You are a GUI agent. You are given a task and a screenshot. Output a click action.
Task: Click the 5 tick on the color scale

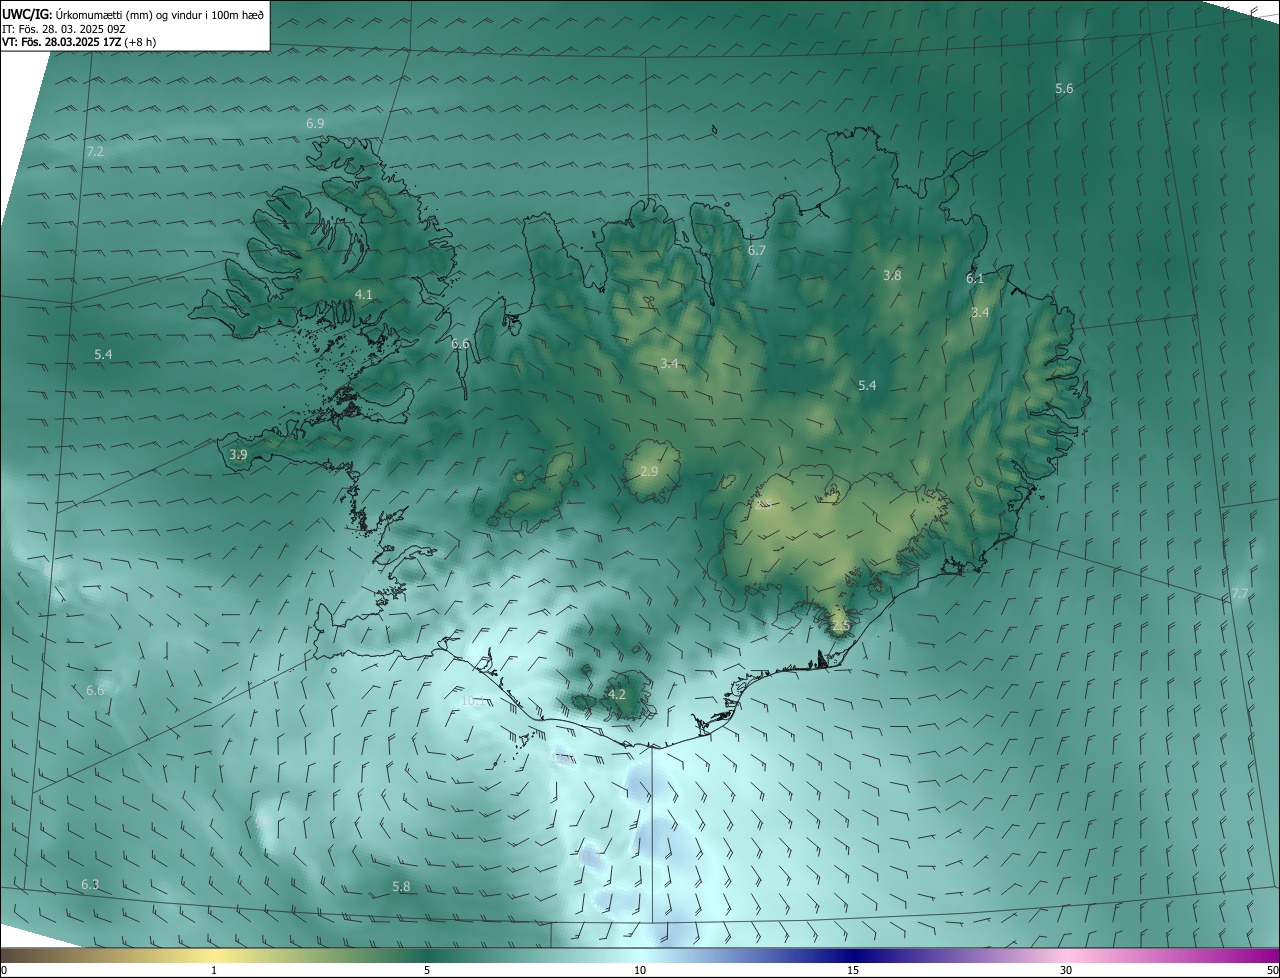(x=427, y=971)
